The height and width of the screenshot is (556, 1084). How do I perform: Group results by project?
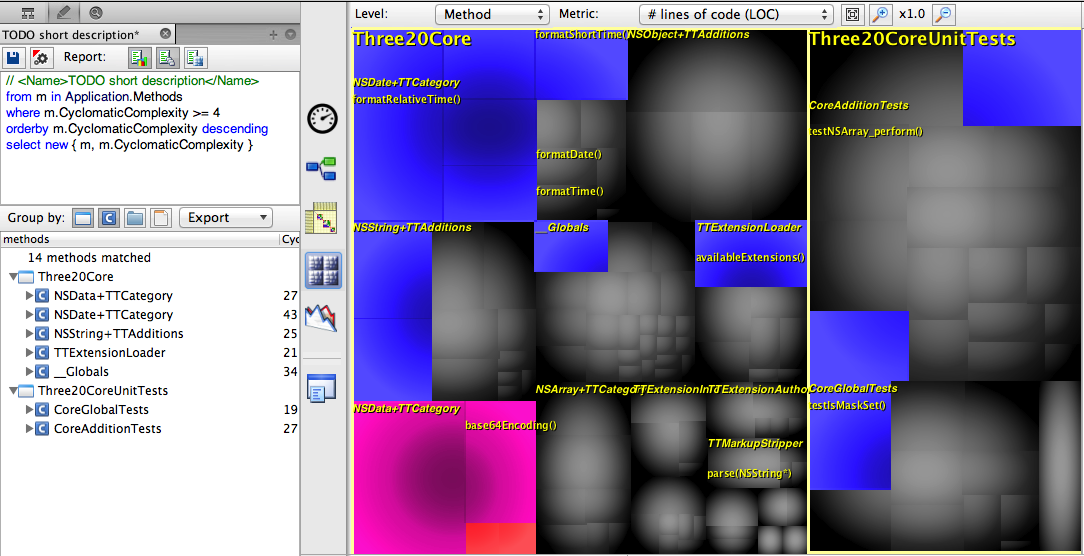pyautogui.click(x=83, y=219)
